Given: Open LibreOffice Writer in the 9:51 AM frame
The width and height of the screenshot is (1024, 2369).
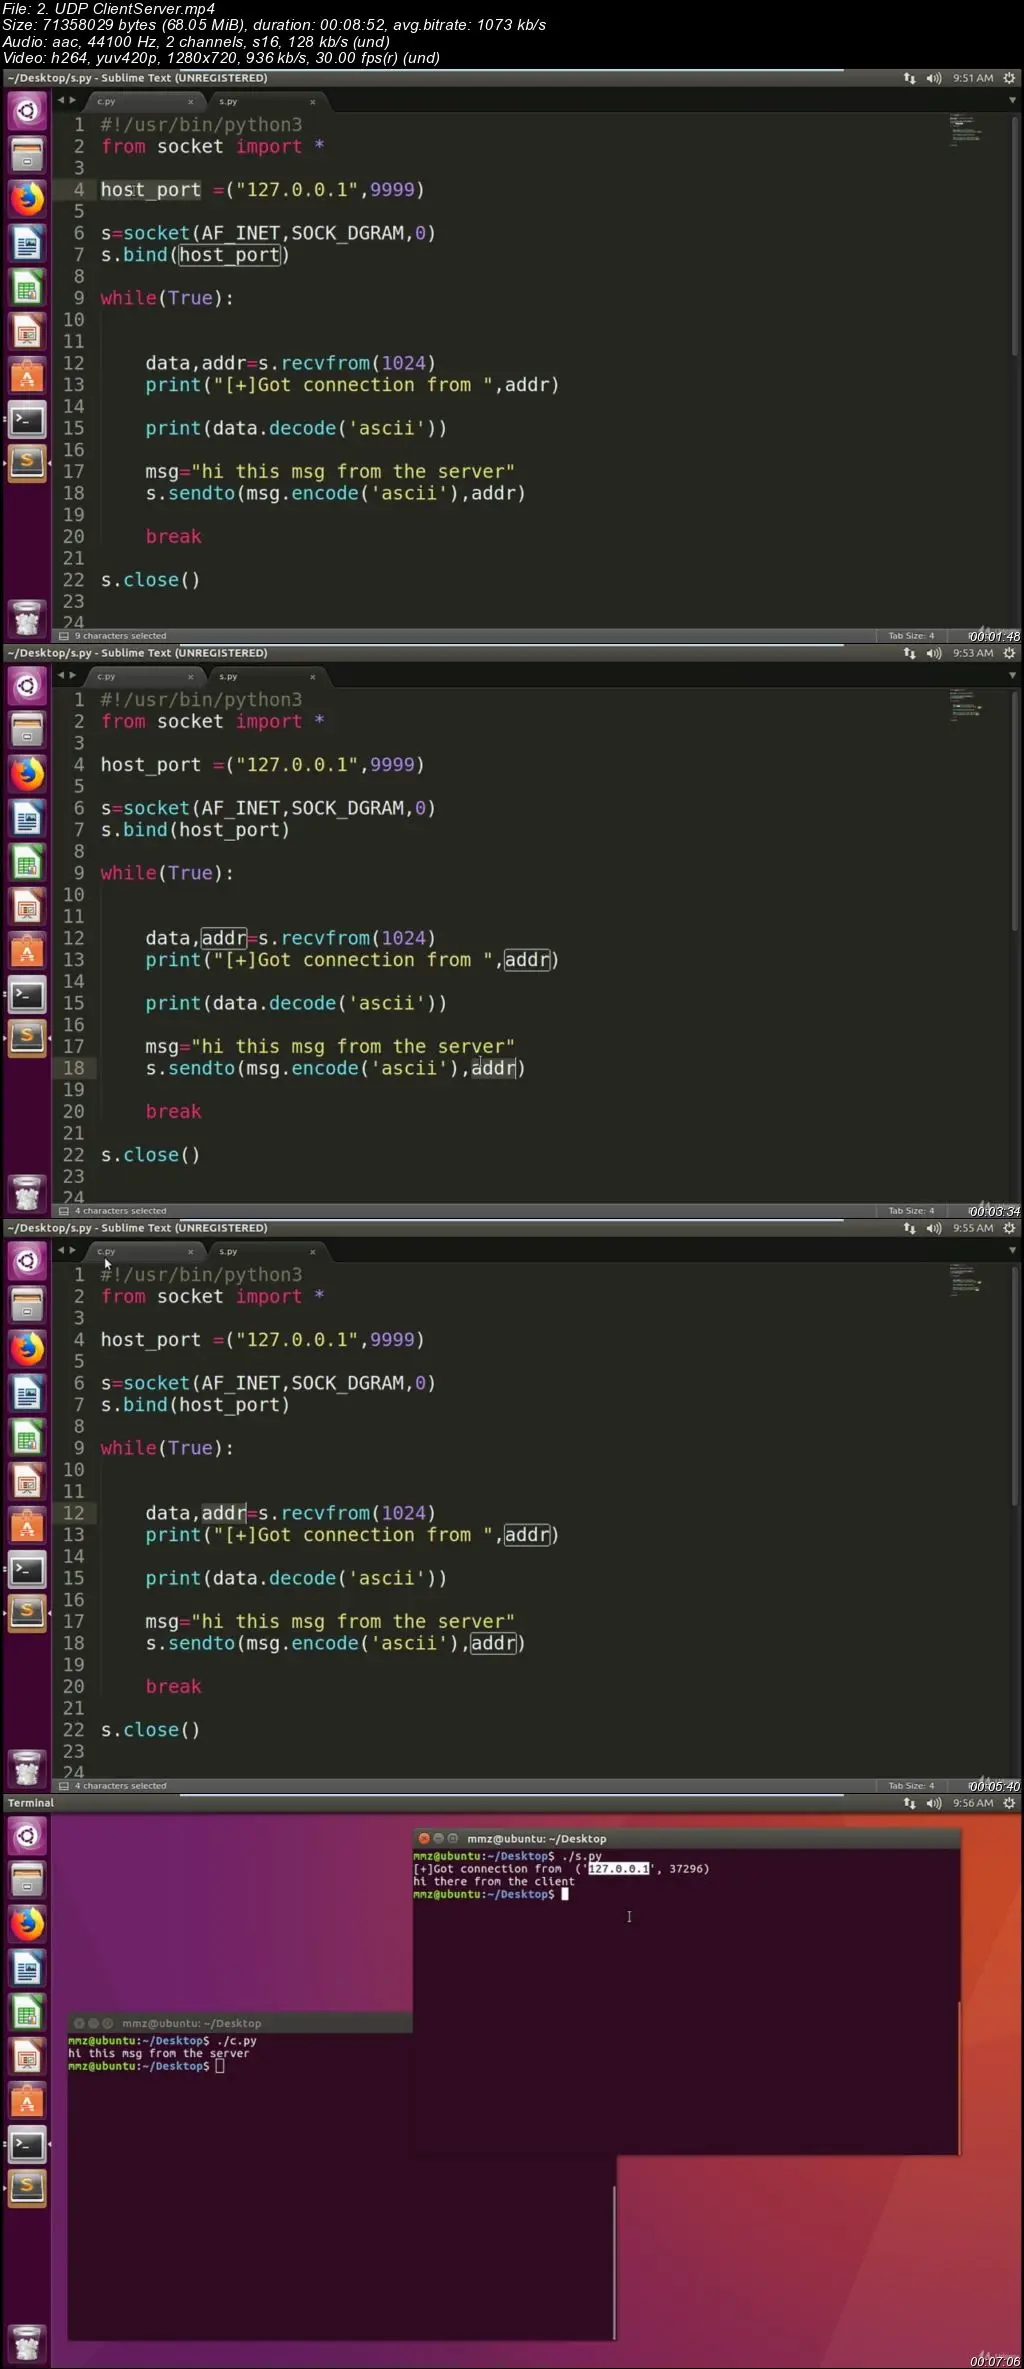Looking at the screenshot, I should (27, 243).
